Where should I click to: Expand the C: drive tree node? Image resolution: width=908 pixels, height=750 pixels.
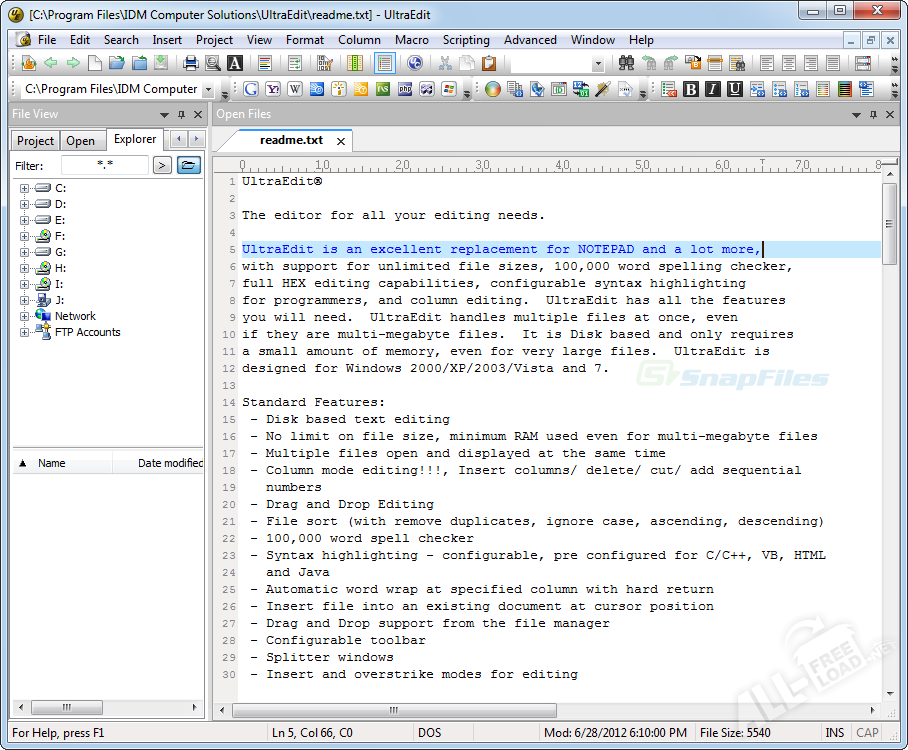coord(25,188)
